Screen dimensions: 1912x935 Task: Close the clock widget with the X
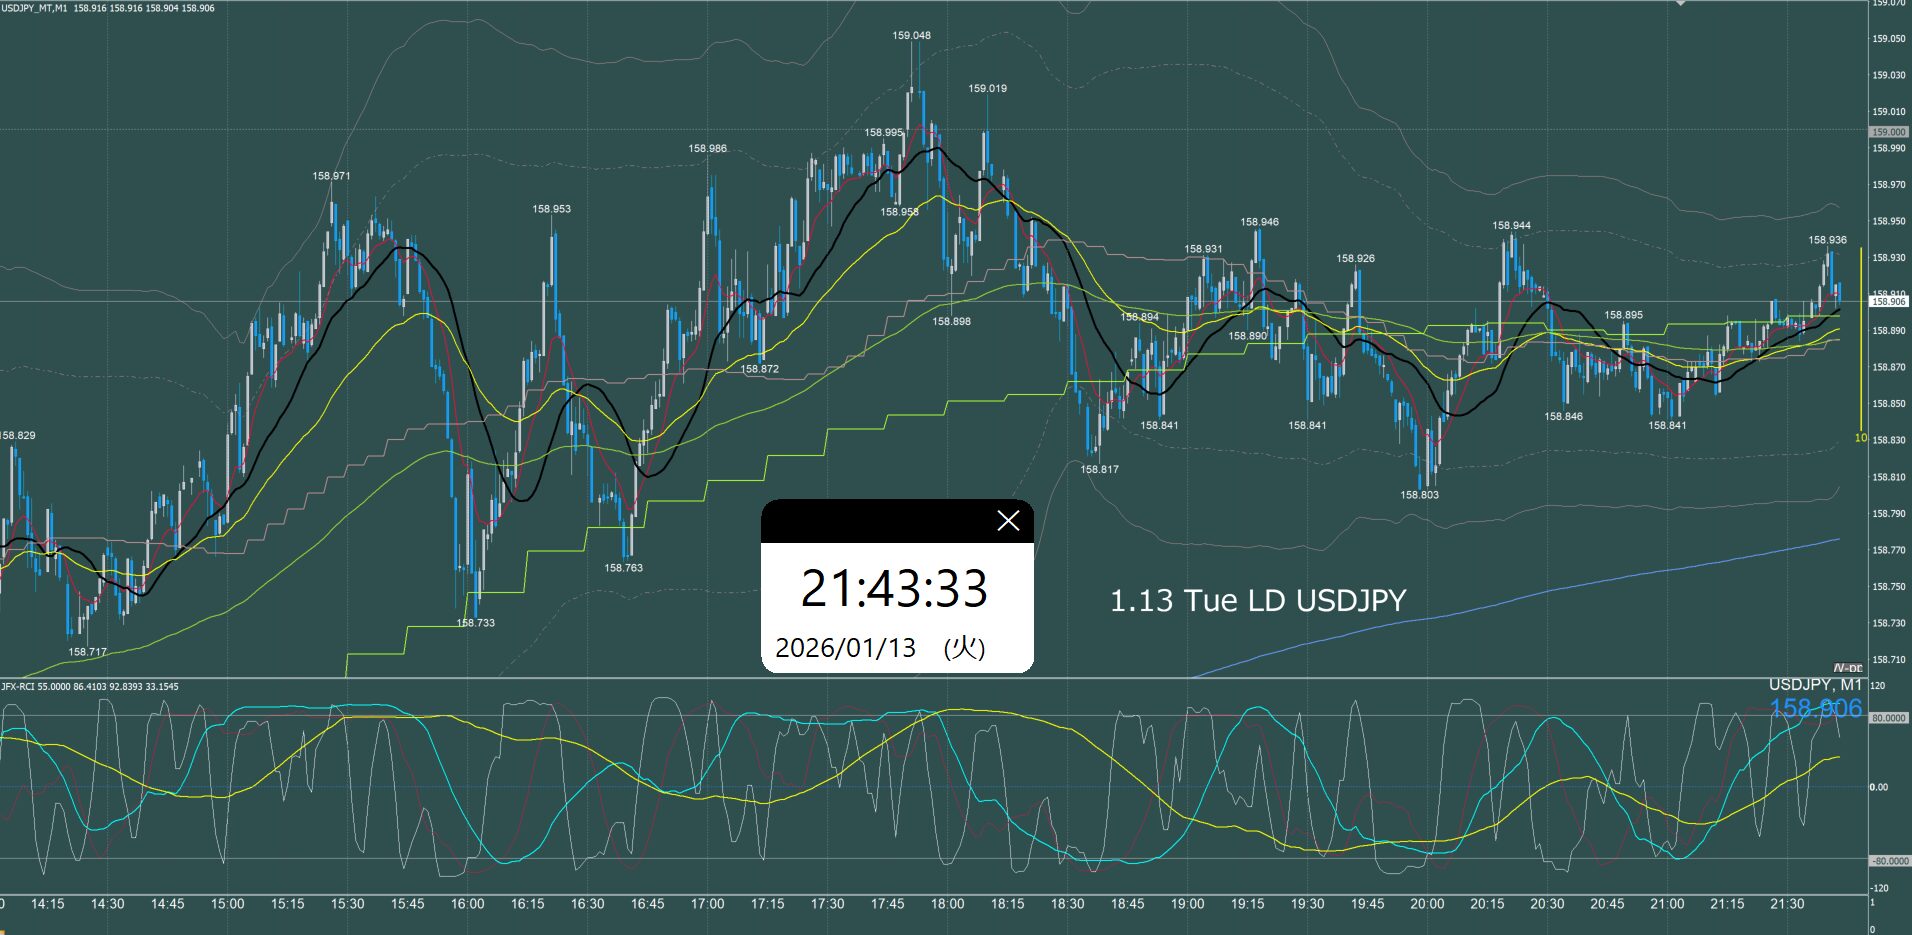(1008, 521)
